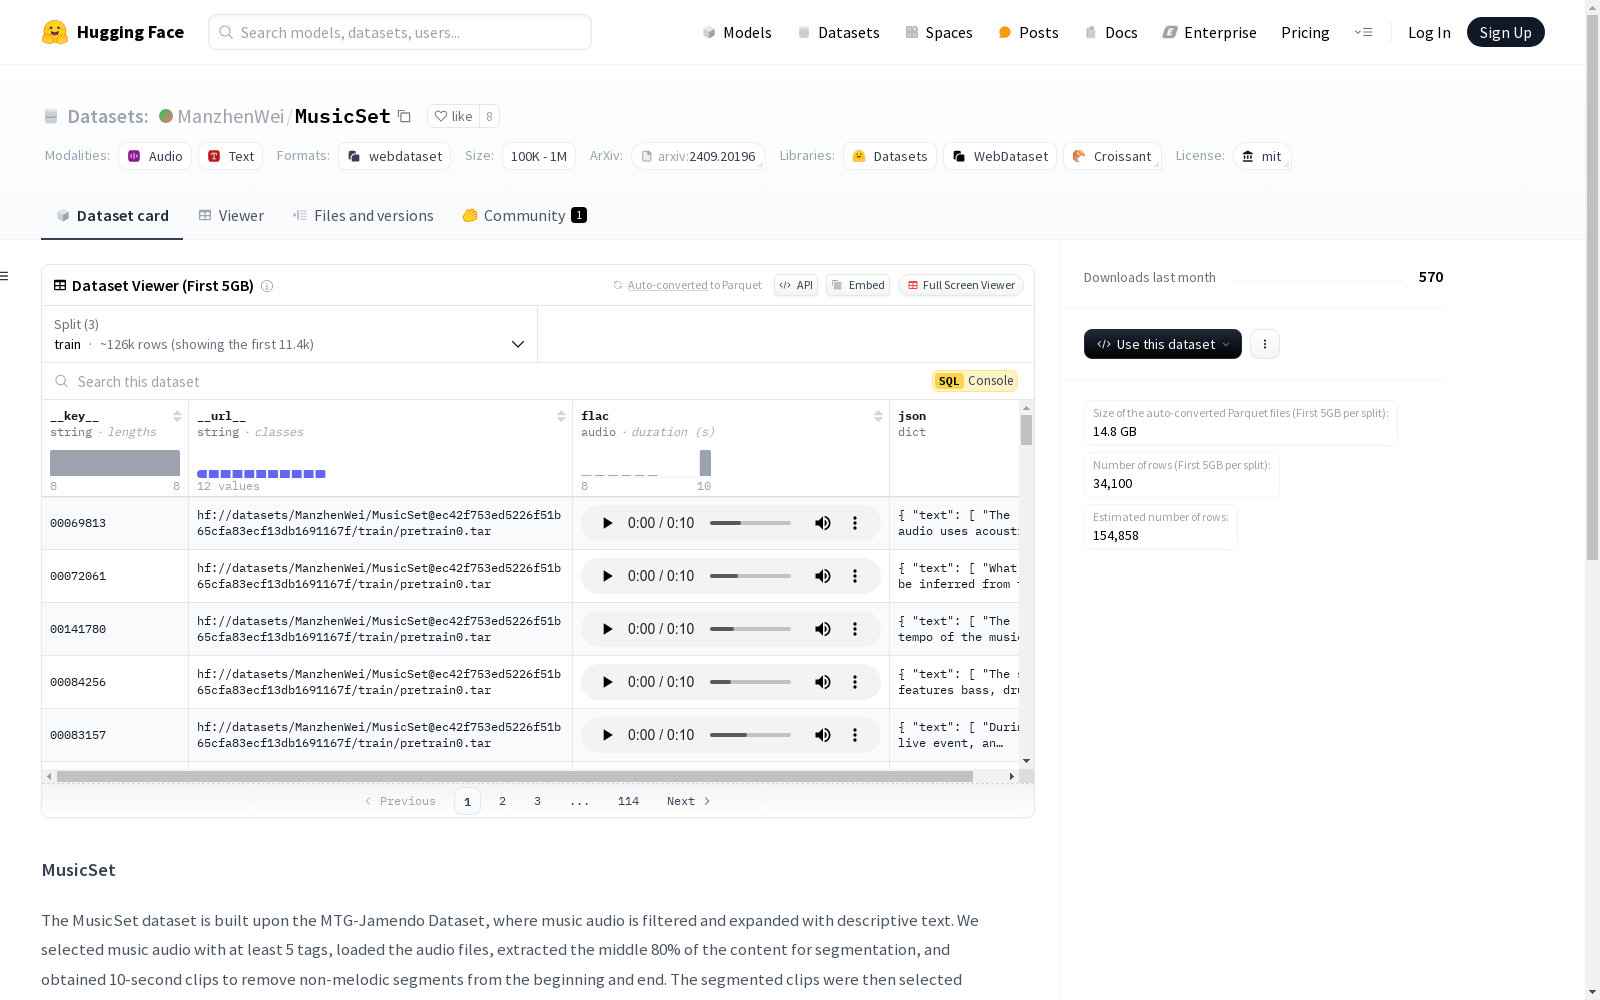Viewport: 1600px width, 1000px height.
Task: Open the Files and versions tab
Action: pos(363,216)
